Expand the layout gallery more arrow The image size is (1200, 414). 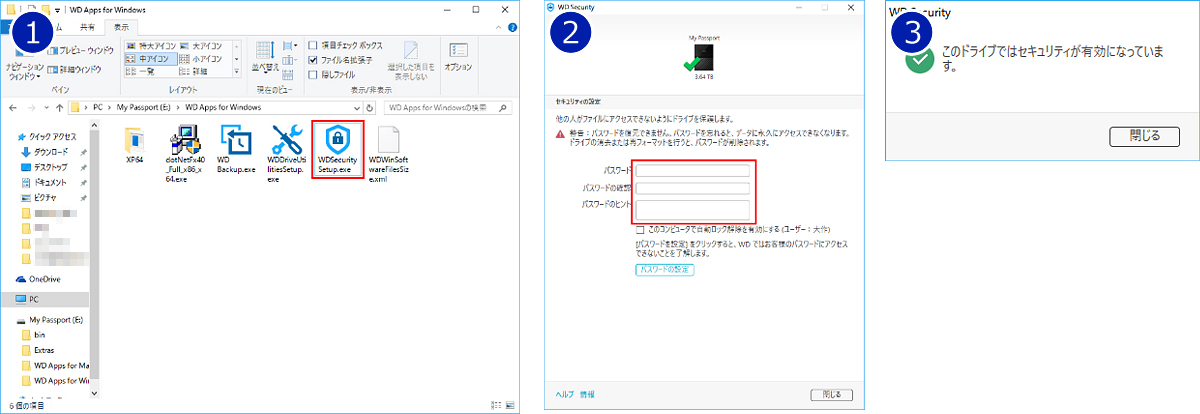click(x=236, y=72)
